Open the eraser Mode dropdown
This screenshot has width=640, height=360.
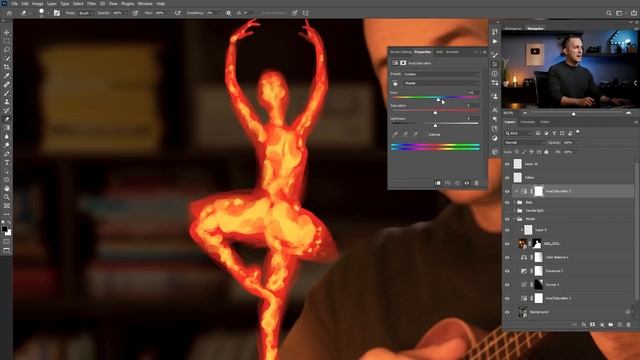[85, 13]
